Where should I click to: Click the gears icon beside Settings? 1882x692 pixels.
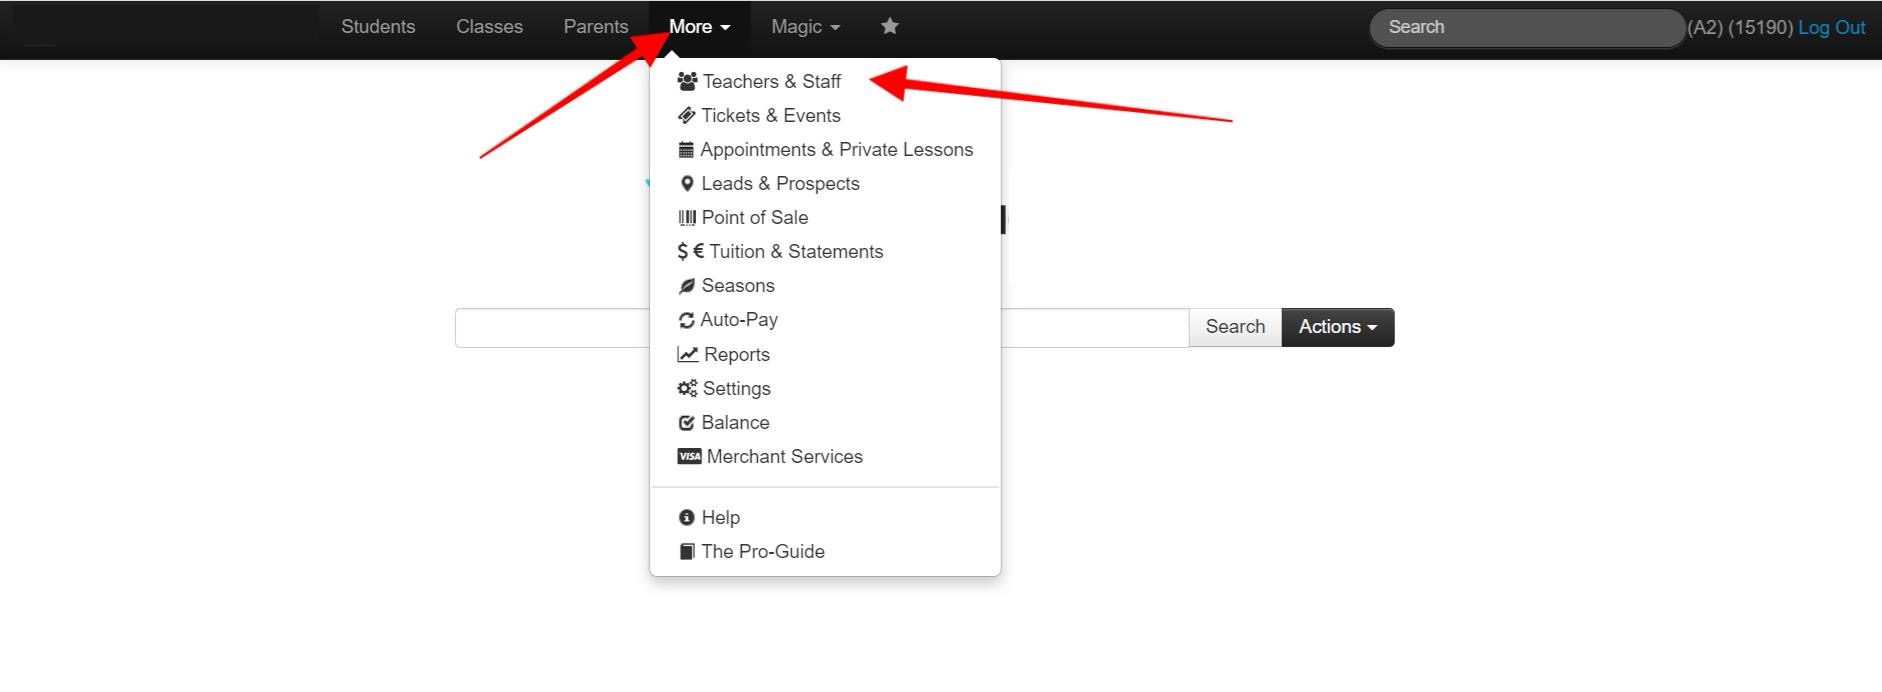(687, 388)
